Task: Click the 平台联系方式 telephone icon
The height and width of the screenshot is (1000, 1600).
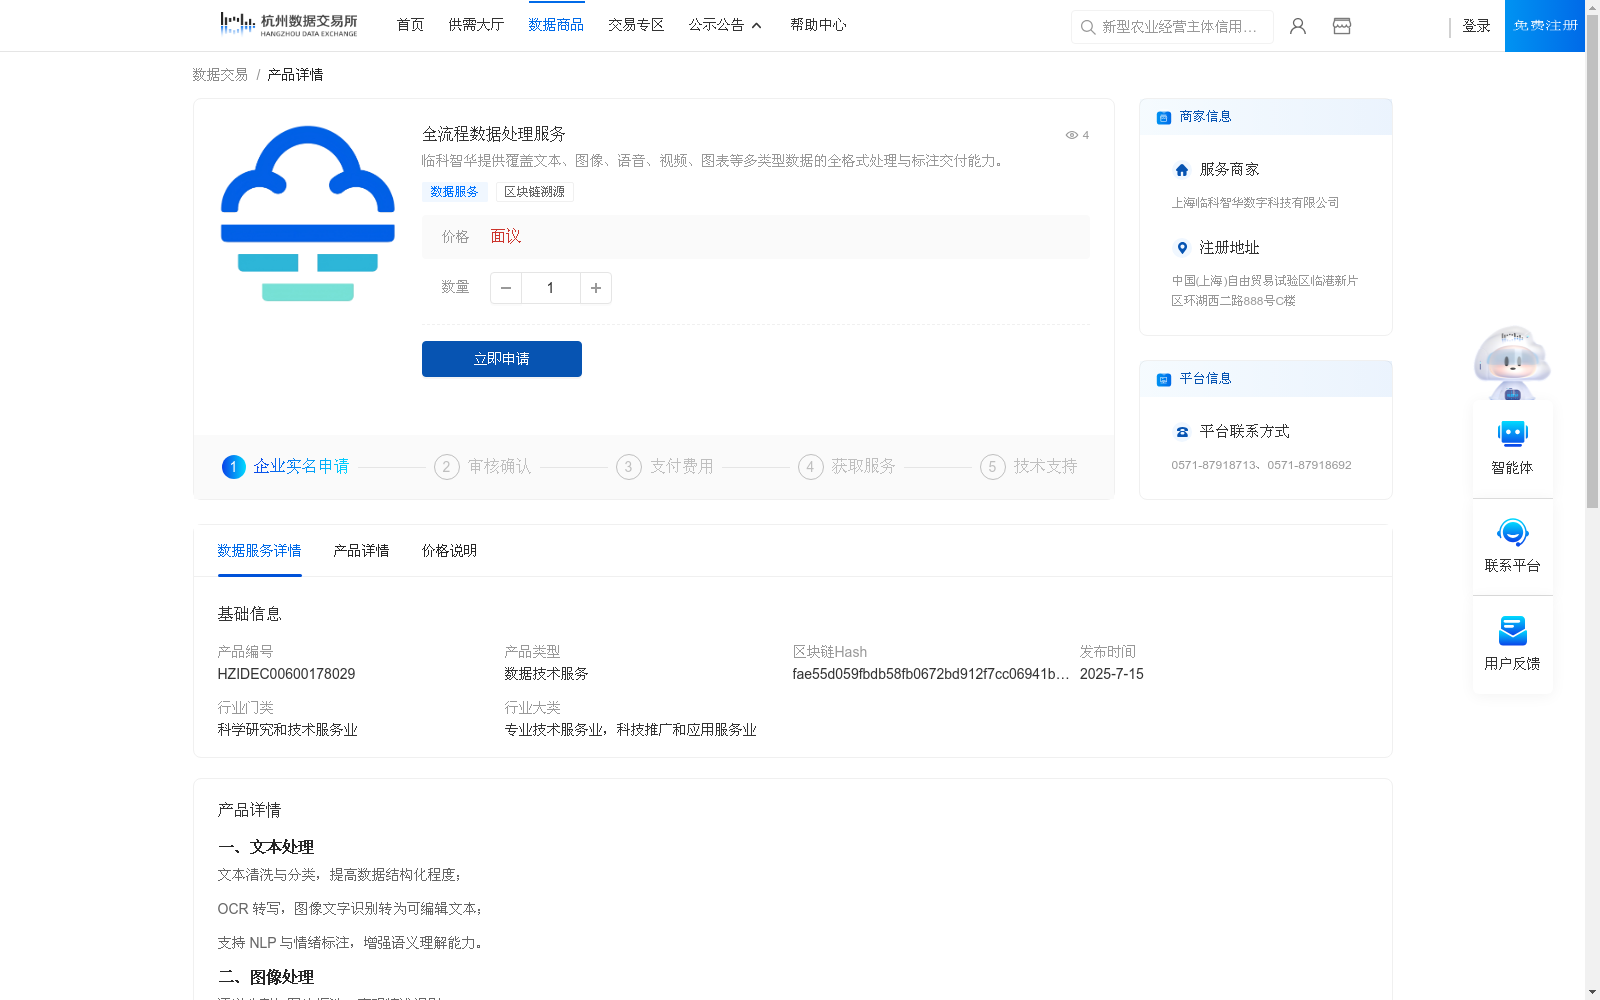Action: [1182, 432]
